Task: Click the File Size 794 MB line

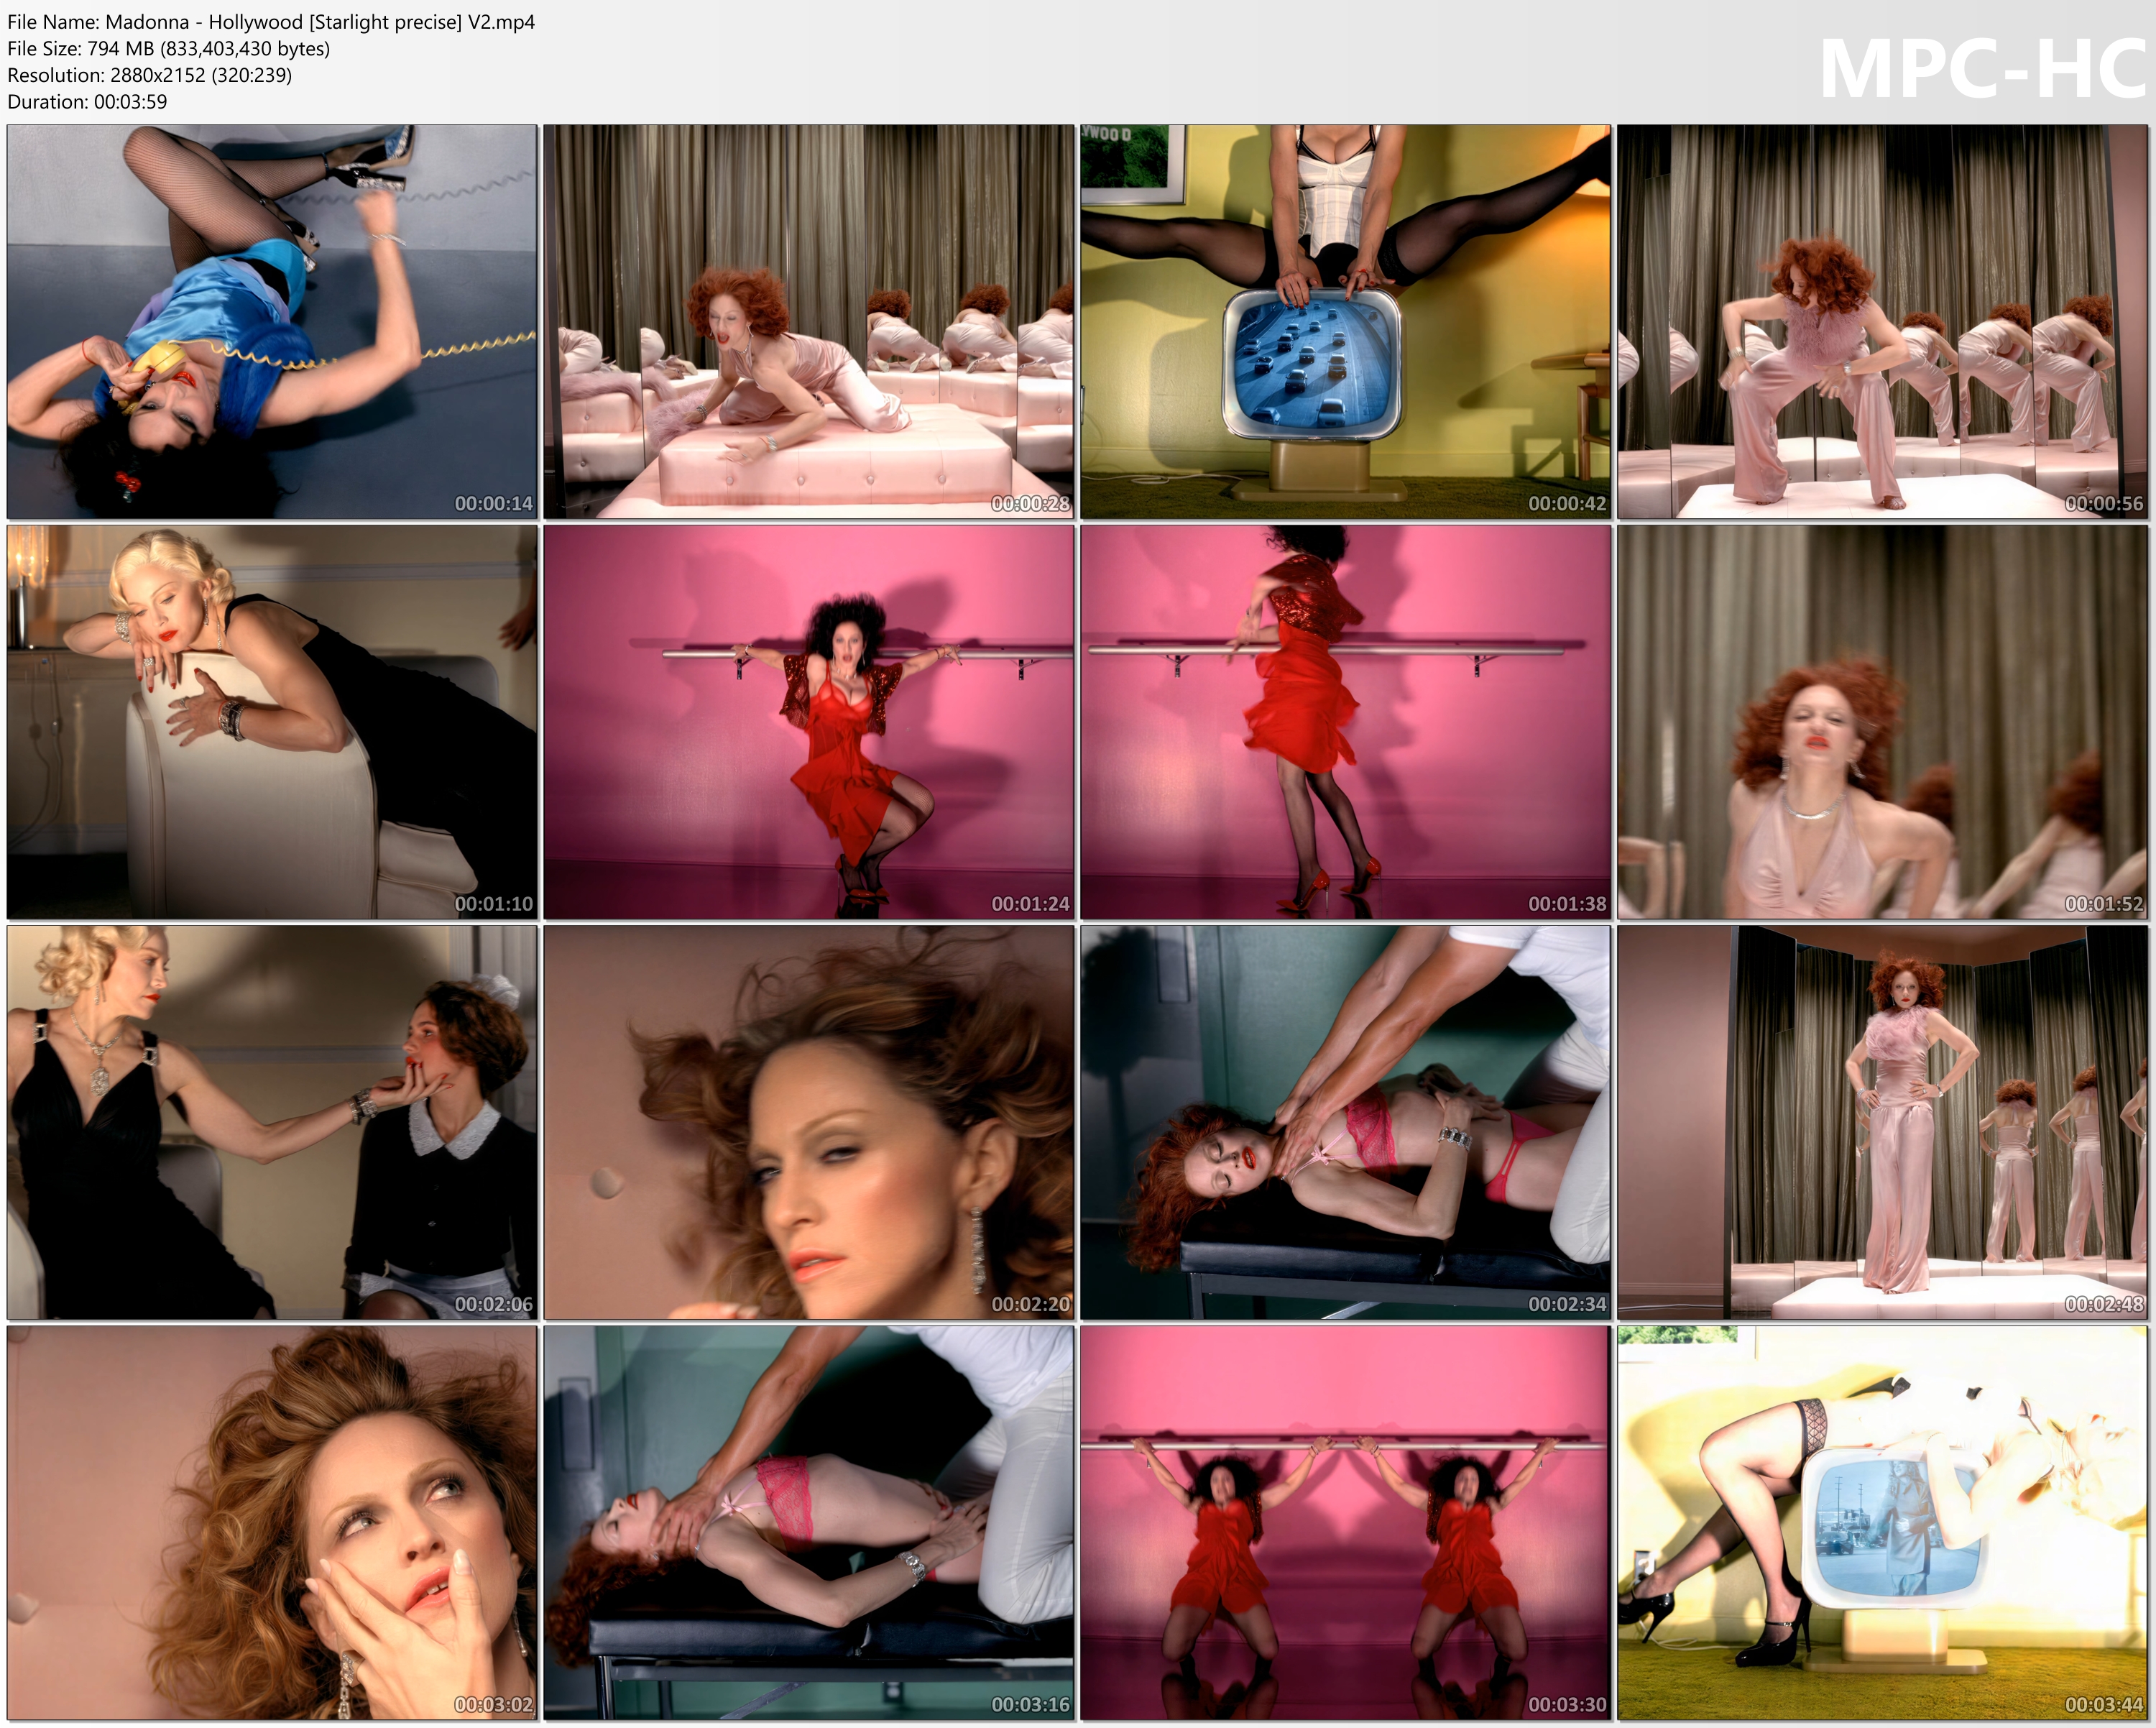Action: [169, 48]
